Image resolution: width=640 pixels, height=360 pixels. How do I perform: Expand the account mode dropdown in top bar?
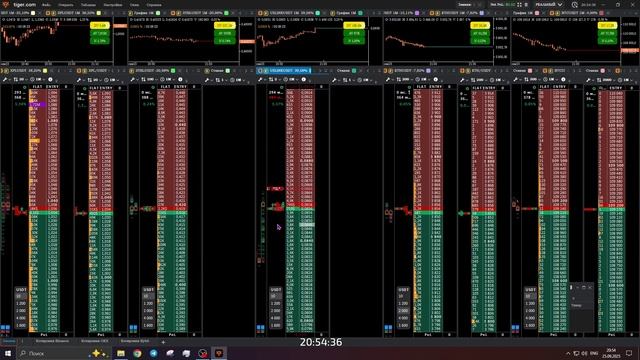coord(549,5)
